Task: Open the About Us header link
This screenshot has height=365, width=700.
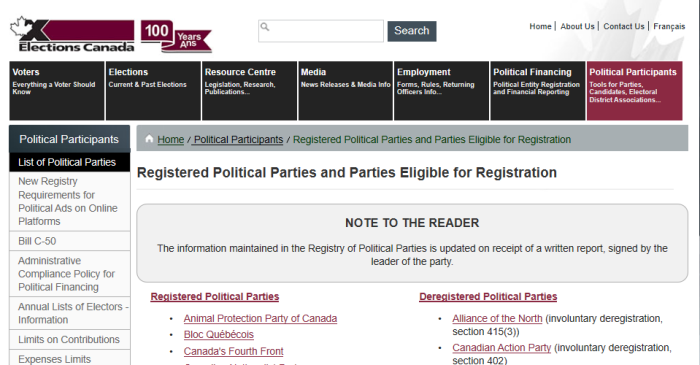Action: (577, 26)
